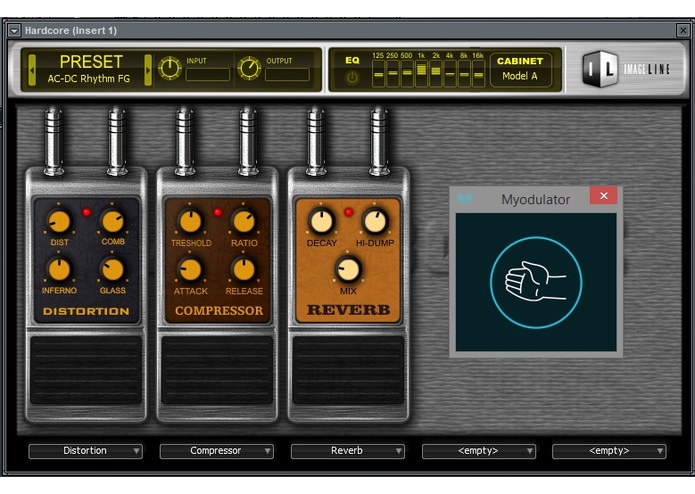Open the CABINET Model A selector
This screenshot has height=494, width=695.
point(520,70)
